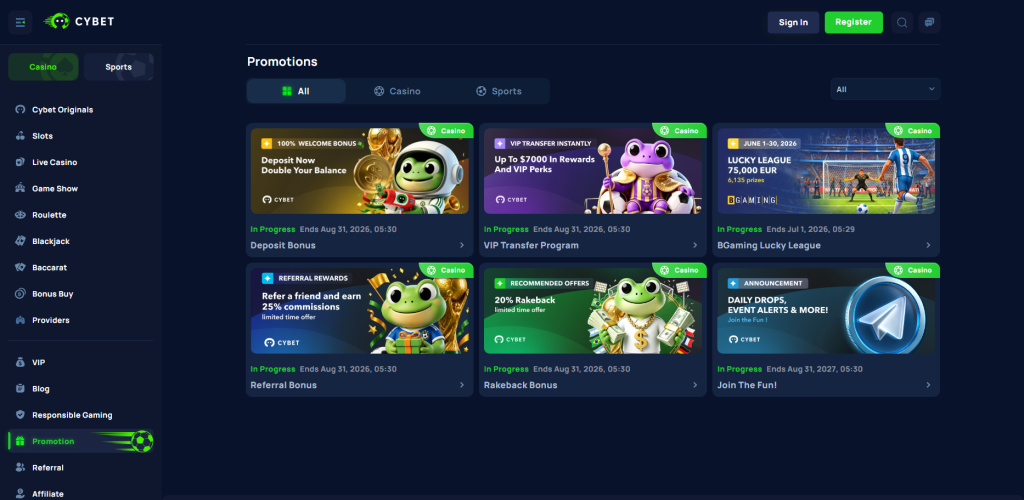This screenshot has width=1024, height=500.
Task: Click the Bonus Buy icon
Action: click(x=20, y=294)
